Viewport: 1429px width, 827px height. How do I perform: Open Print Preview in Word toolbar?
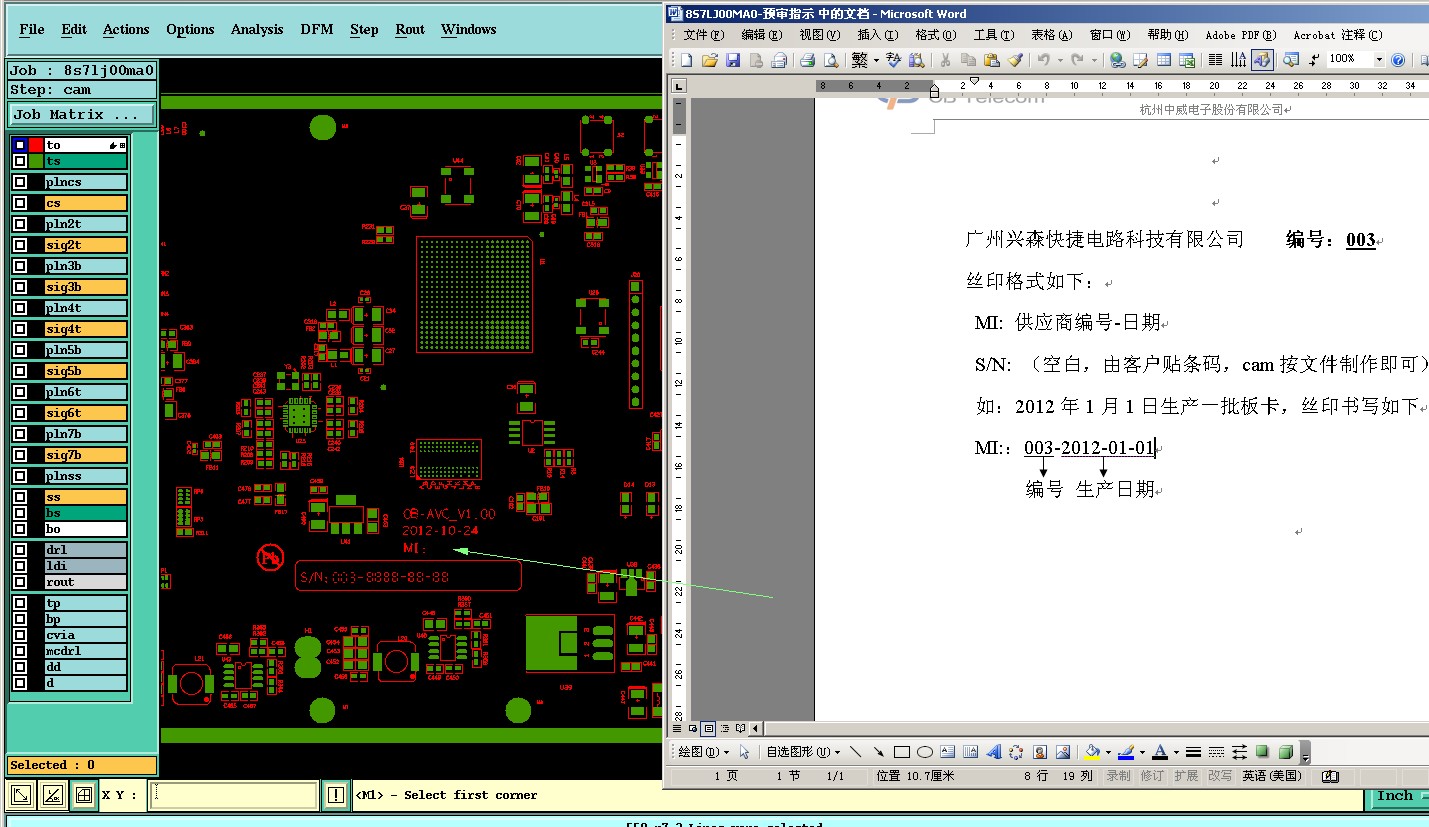pyautogui.click(x=832, y=60)
